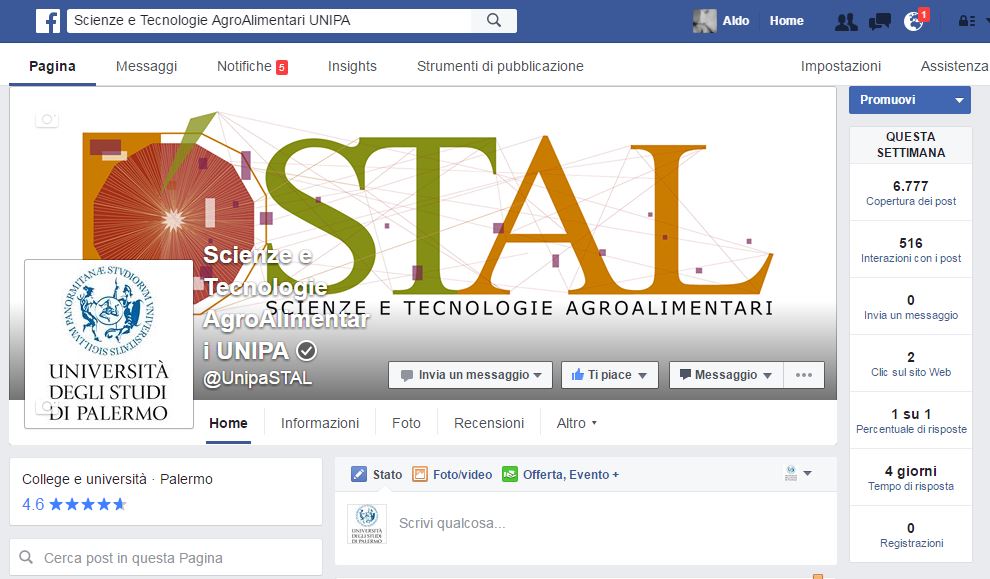The height and width of the screenshot is (579, 990).
Task: Open the Informazioni tab
Action: tap(319, 423)
